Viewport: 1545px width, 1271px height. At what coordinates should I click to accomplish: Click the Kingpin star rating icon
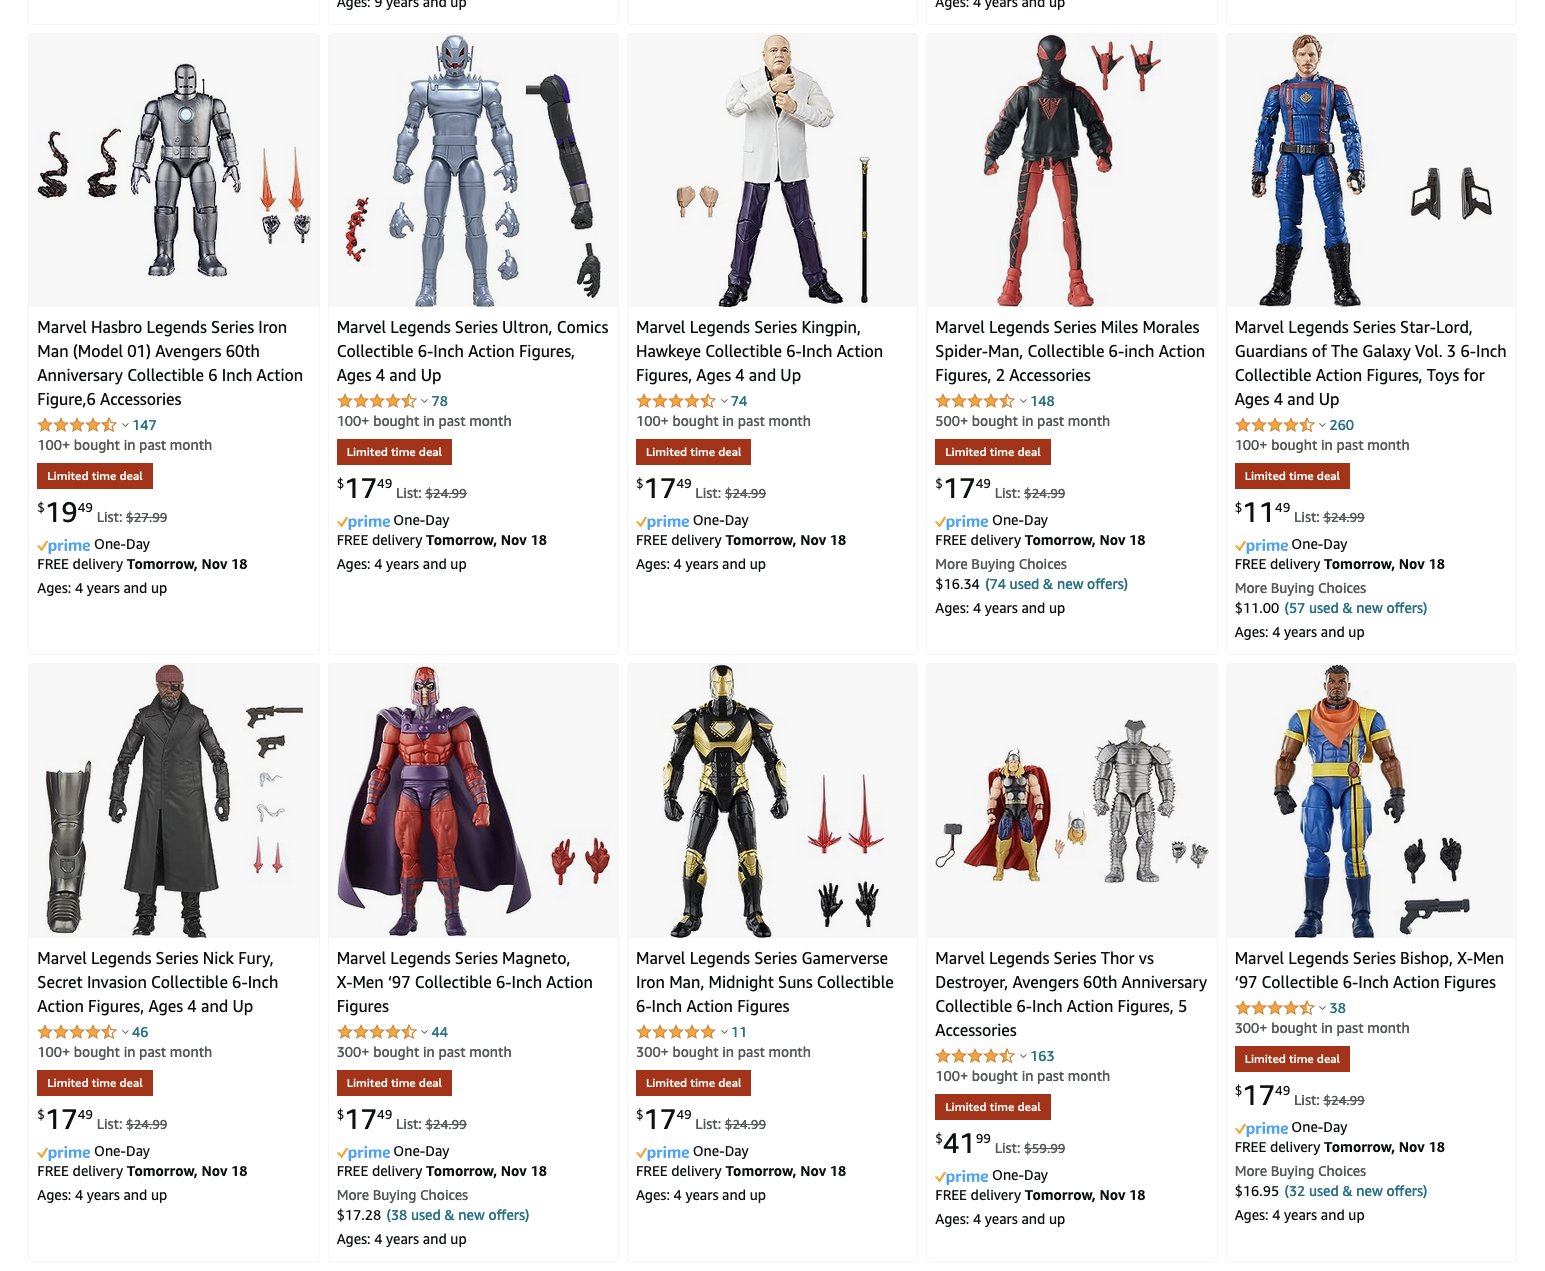[x=676, y=401]
